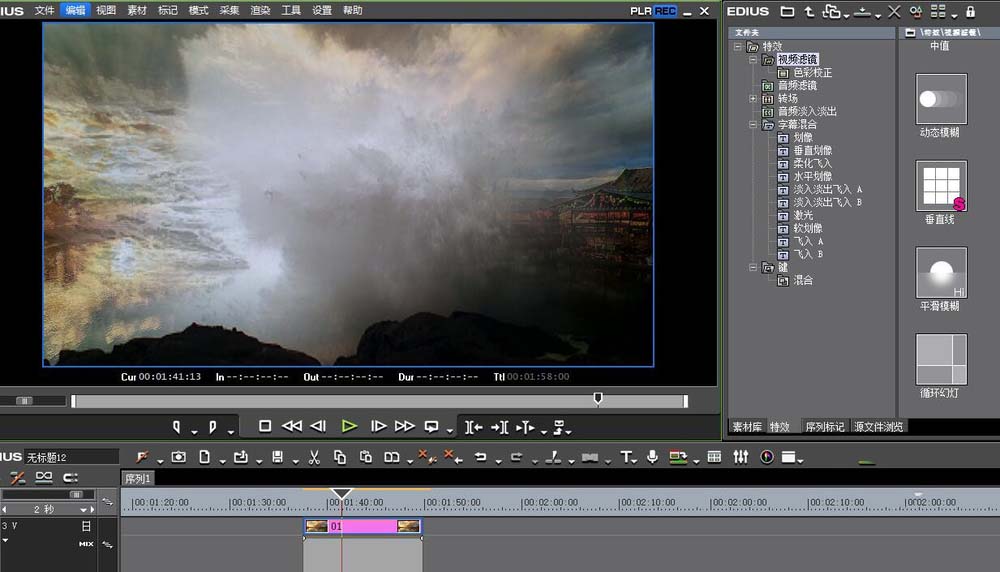Click the preview position slider handle
The height and width of the screenshot is (572, 1000).
tap(598, 399)
